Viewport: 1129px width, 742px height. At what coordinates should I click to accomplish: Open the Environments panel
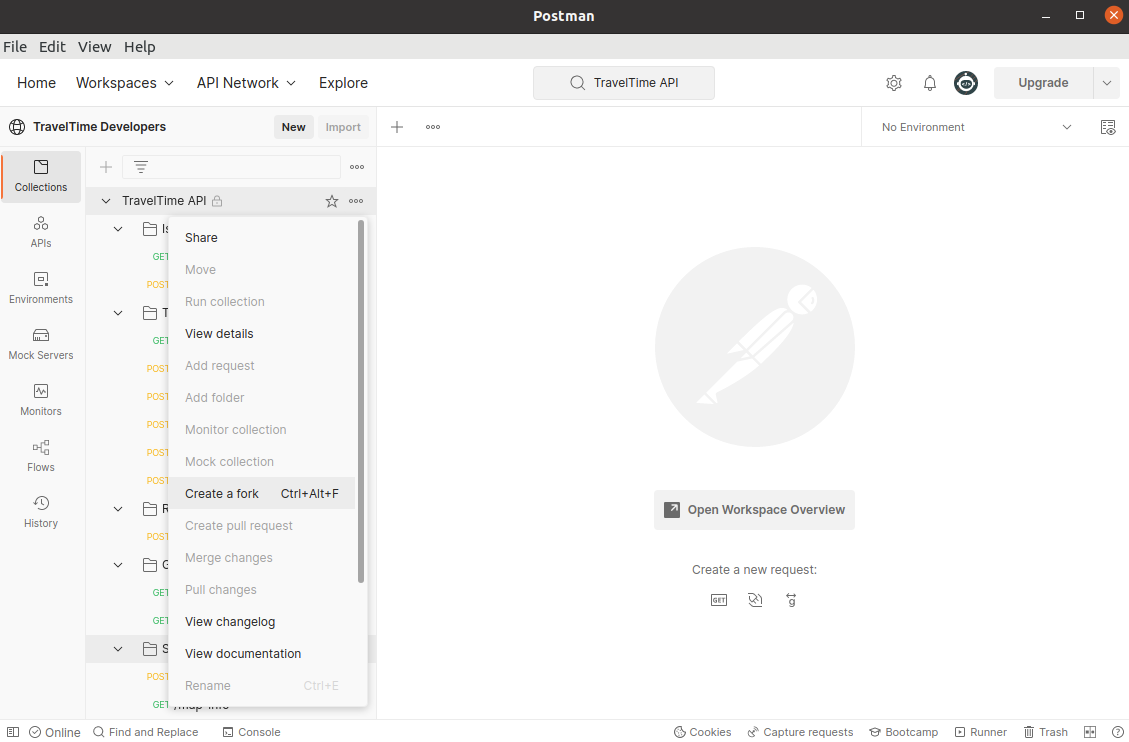point(40,288)
